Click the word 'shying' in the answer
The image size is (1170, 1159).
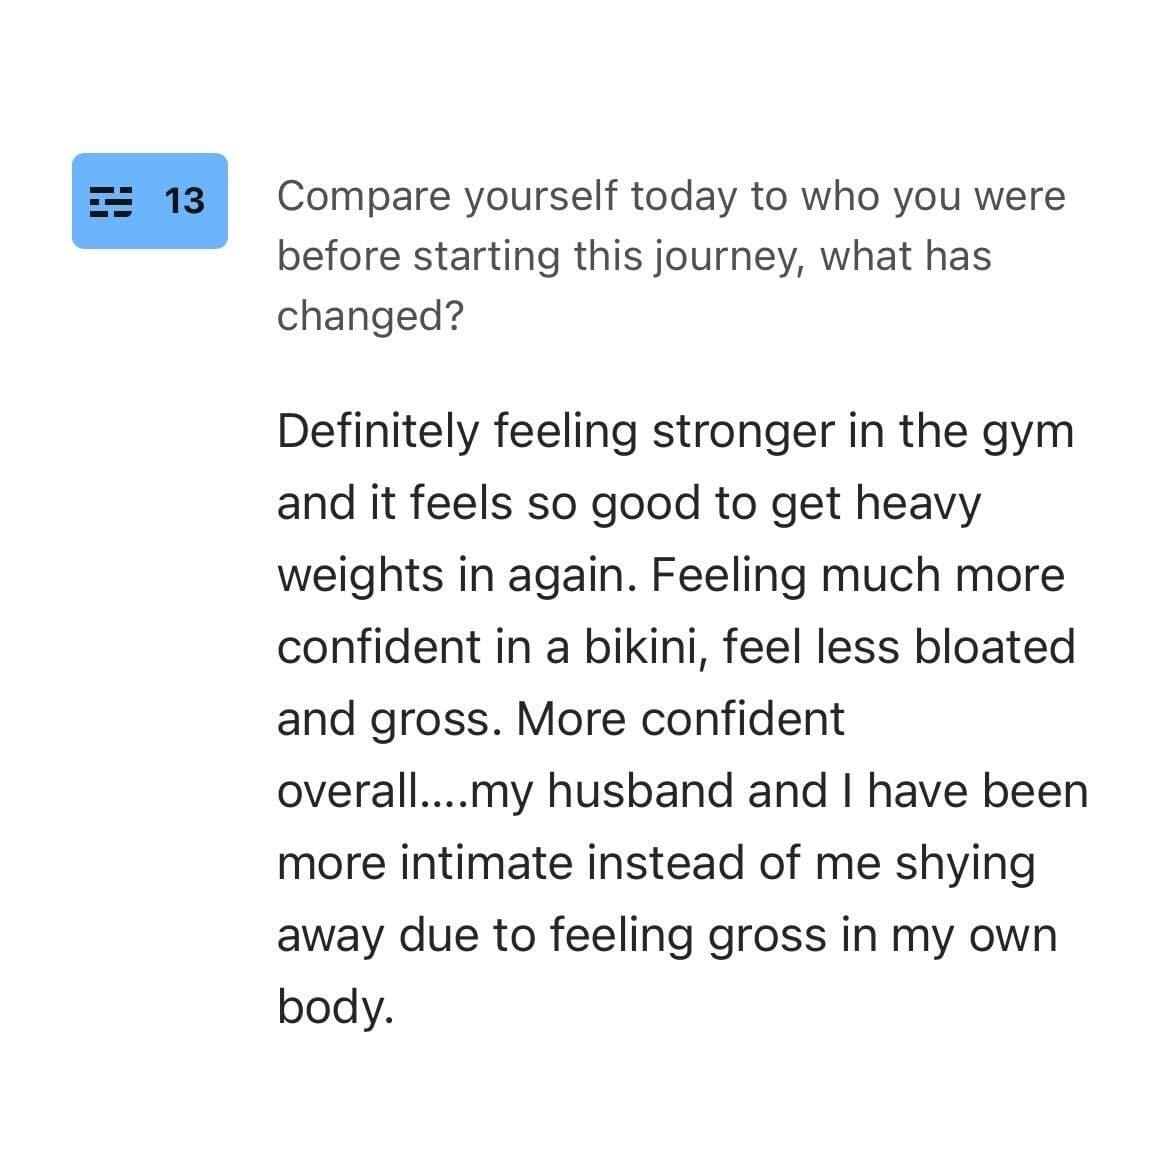pyautogui.click(x=965, y=864)
